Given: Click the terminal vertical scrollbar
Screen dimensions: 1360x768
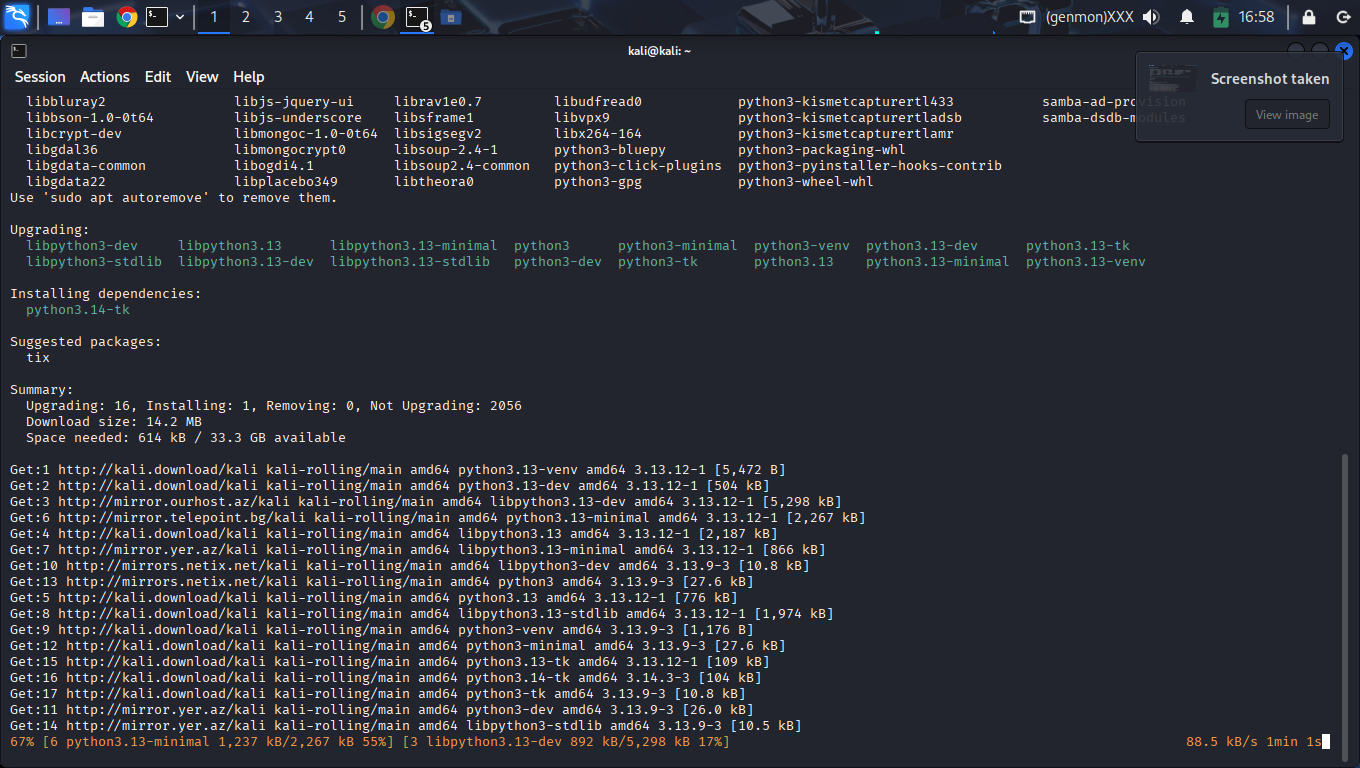Looking at the screenshot, I should point(1346,600).
